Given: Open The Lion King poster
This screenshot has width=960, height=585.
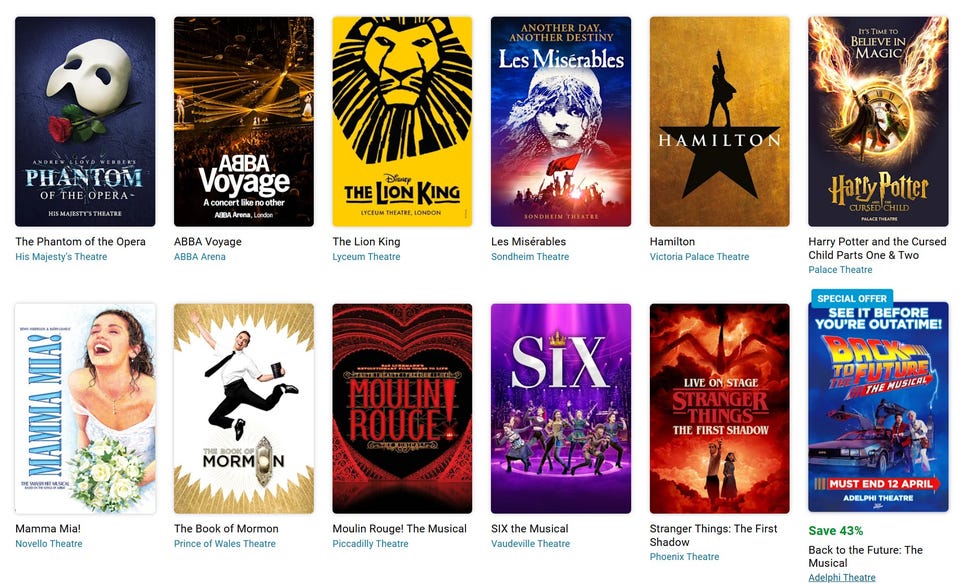Looking at the screenshot, I should pos(402,122).
